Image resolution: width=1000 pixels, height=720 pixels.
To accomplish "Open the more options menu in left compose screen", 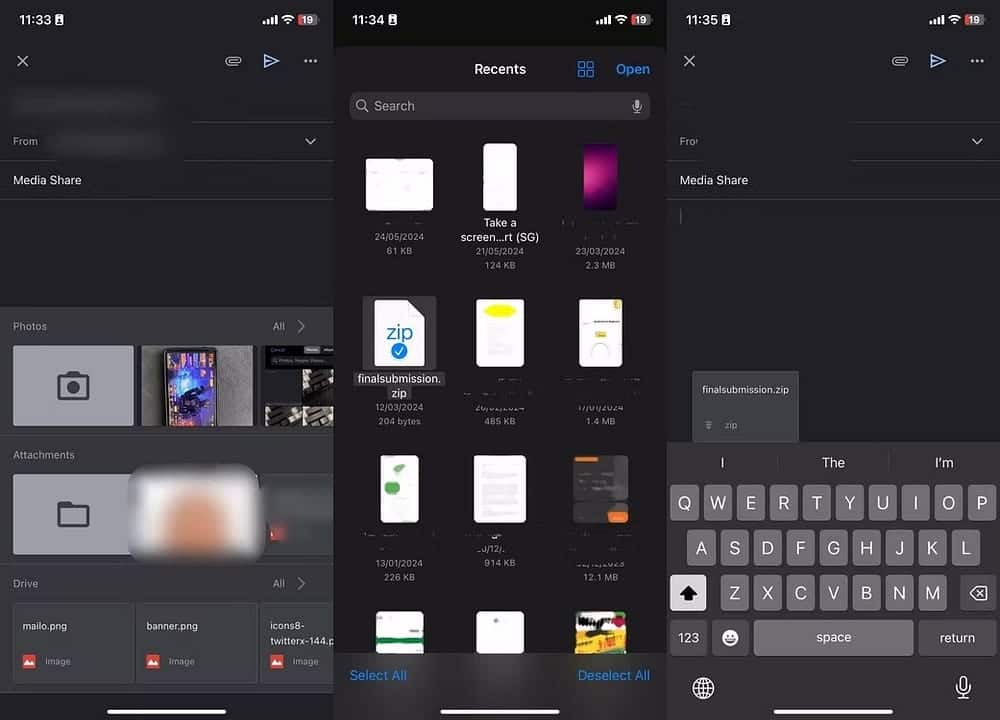I will 311,61.
